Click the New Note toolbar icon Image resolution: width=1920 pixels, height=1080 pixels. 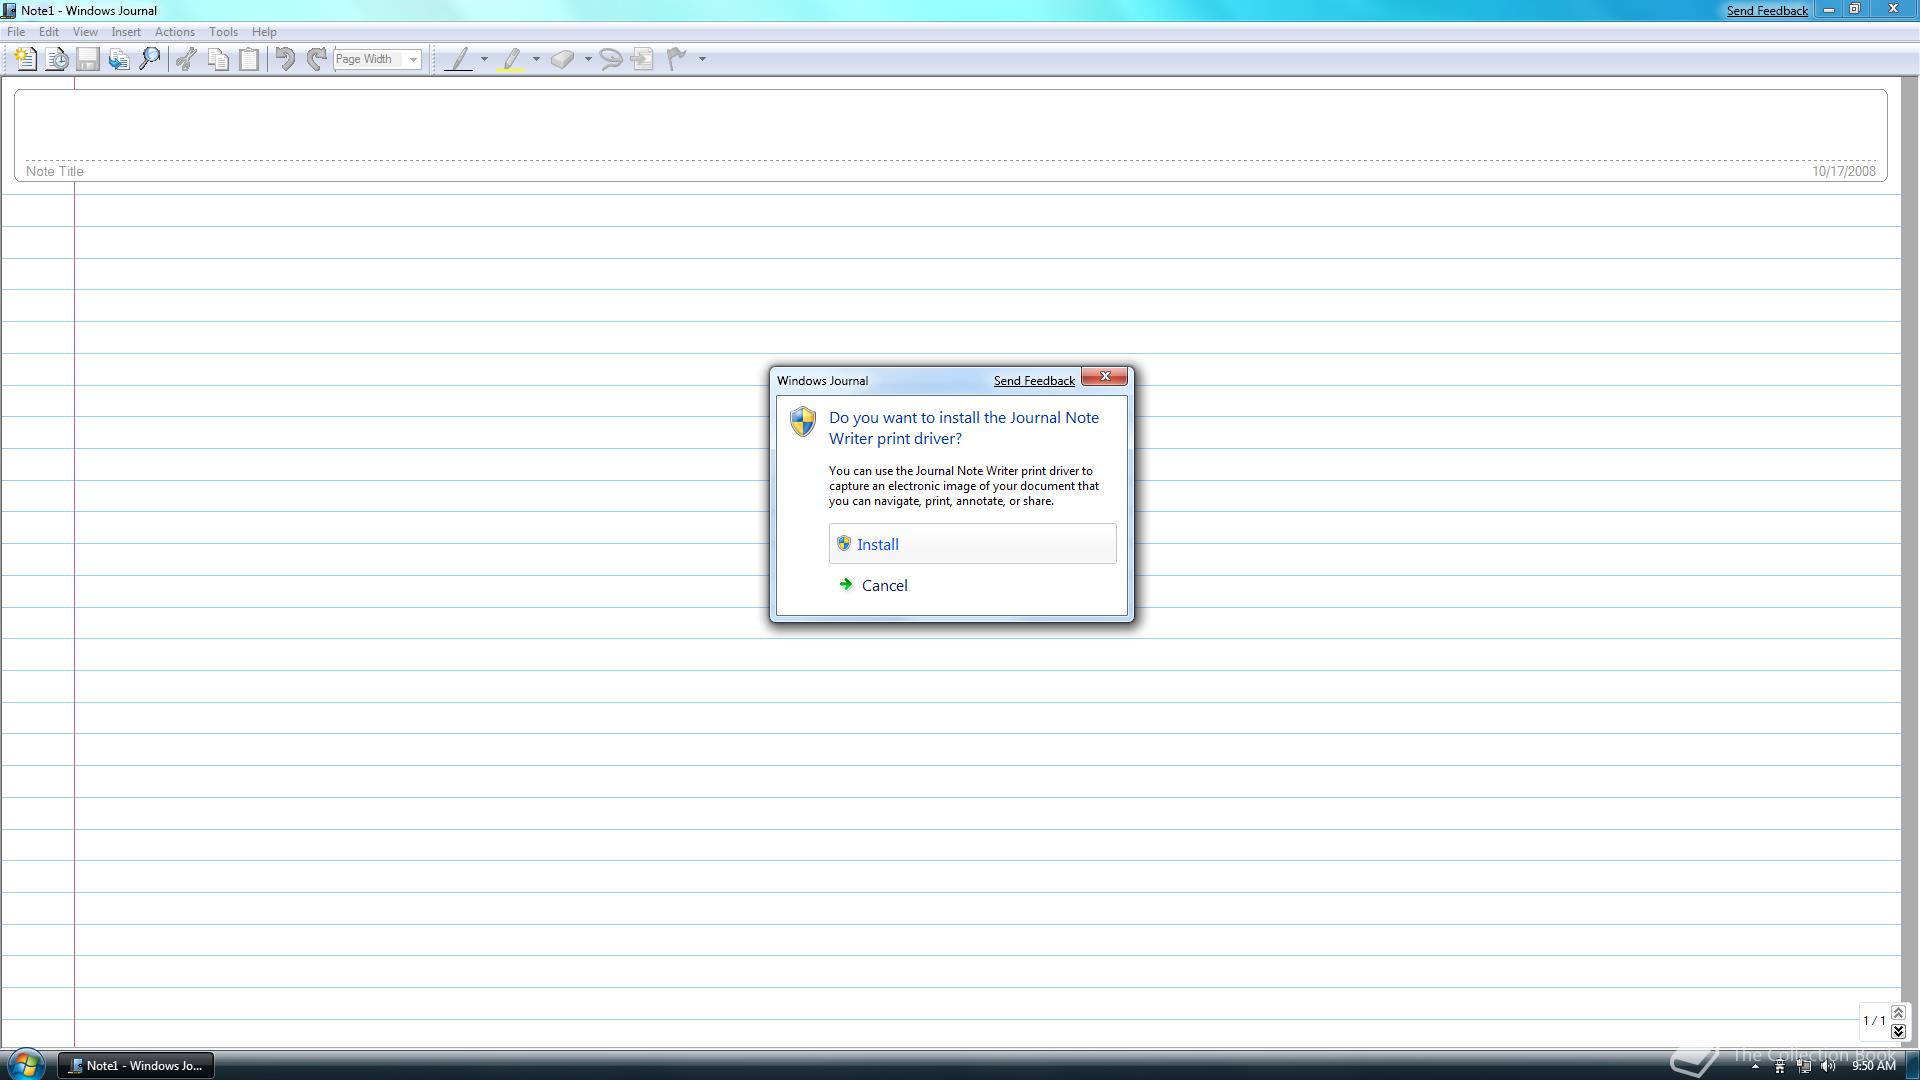[x=25, y=59]
